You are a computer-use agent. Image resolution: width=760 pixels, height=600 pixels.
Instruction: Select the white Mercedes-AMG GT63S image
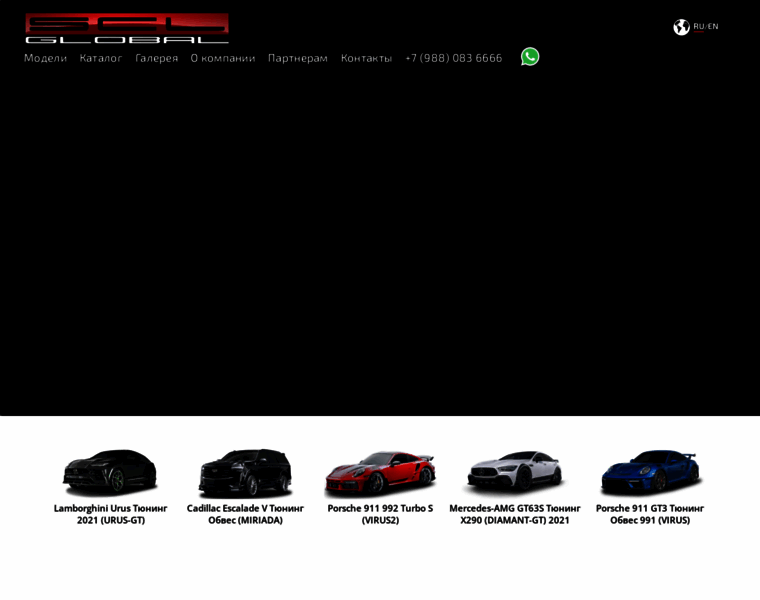(x=515, y=473)
